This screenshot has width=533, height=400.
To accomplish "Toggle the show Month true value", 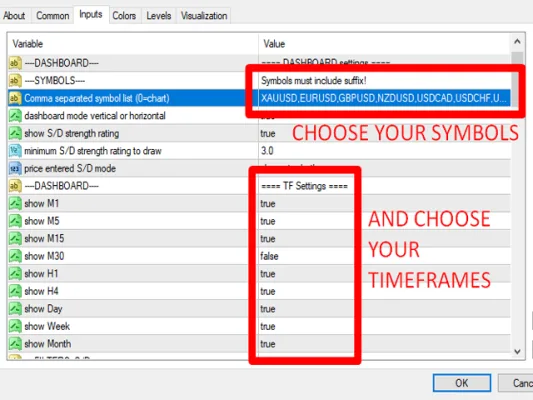I will pyautogui.click(x=268, y=344).
